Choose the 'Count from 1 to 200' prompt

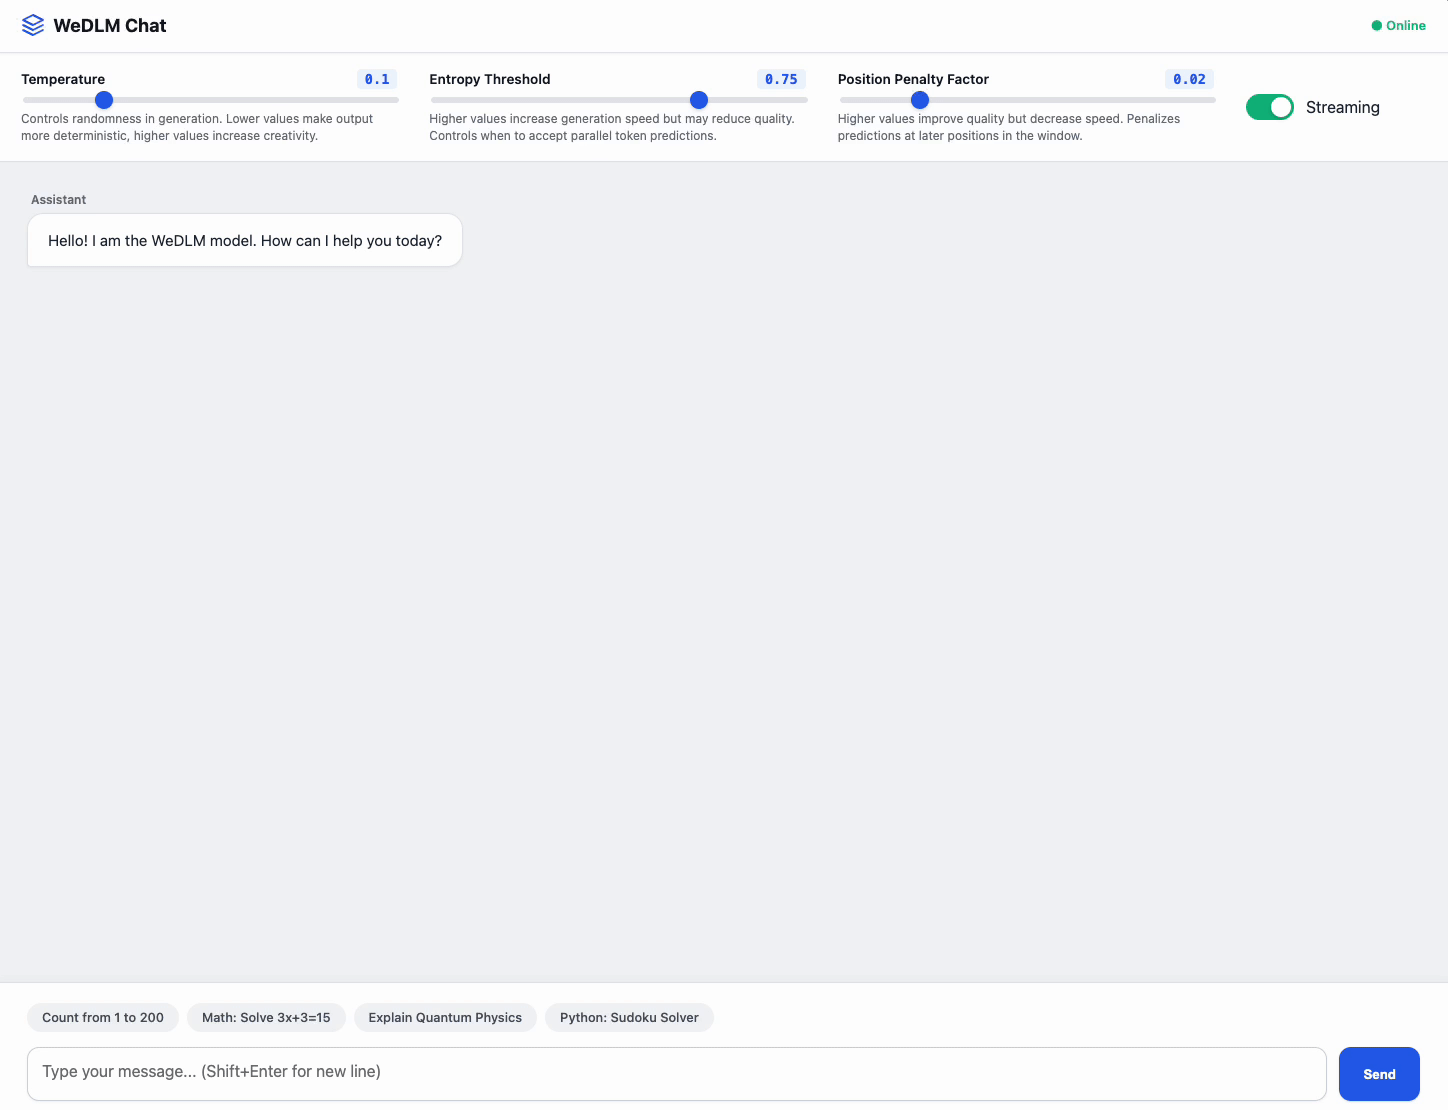[x=103, y=1017]
